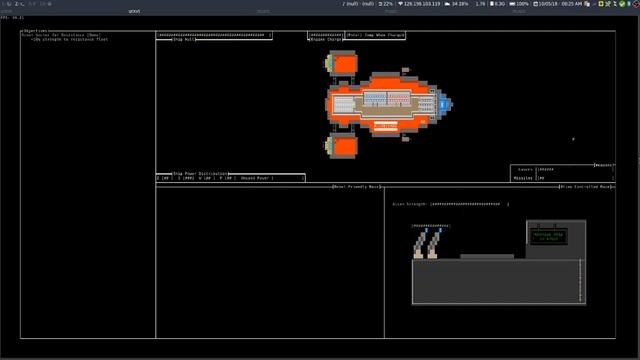Image resolution: width=640 pixels, height=360 pixels.
Task: Click the 'Scout Sector for Resistance' objective line
Action: click(x=61, y=35)
